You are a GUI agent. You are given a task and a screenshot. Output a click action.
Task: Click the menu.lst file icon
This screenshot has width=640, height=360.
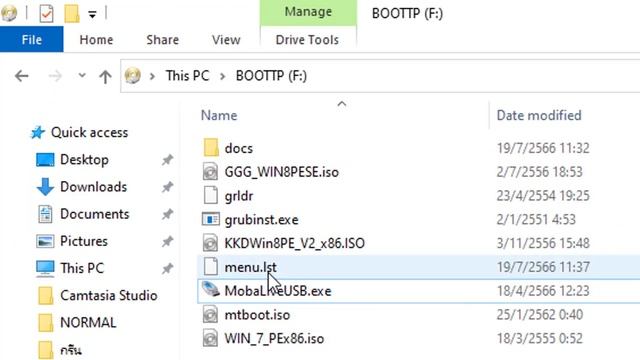click(x=211, y=267)
